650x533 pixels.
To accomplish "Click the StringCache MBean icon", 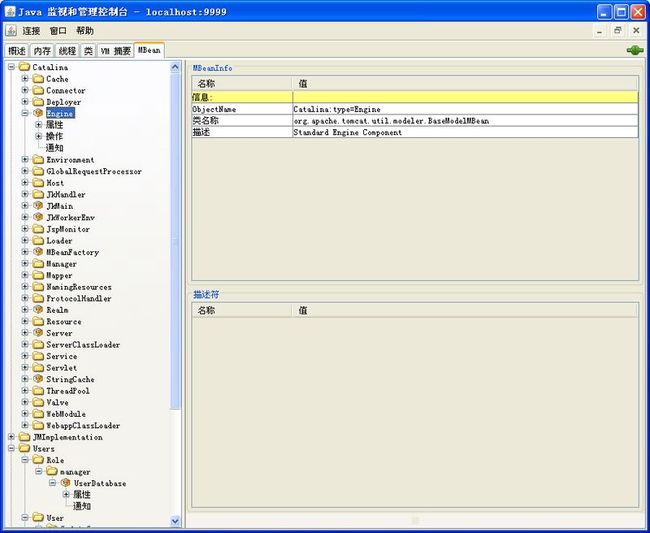I will (38, 379).
